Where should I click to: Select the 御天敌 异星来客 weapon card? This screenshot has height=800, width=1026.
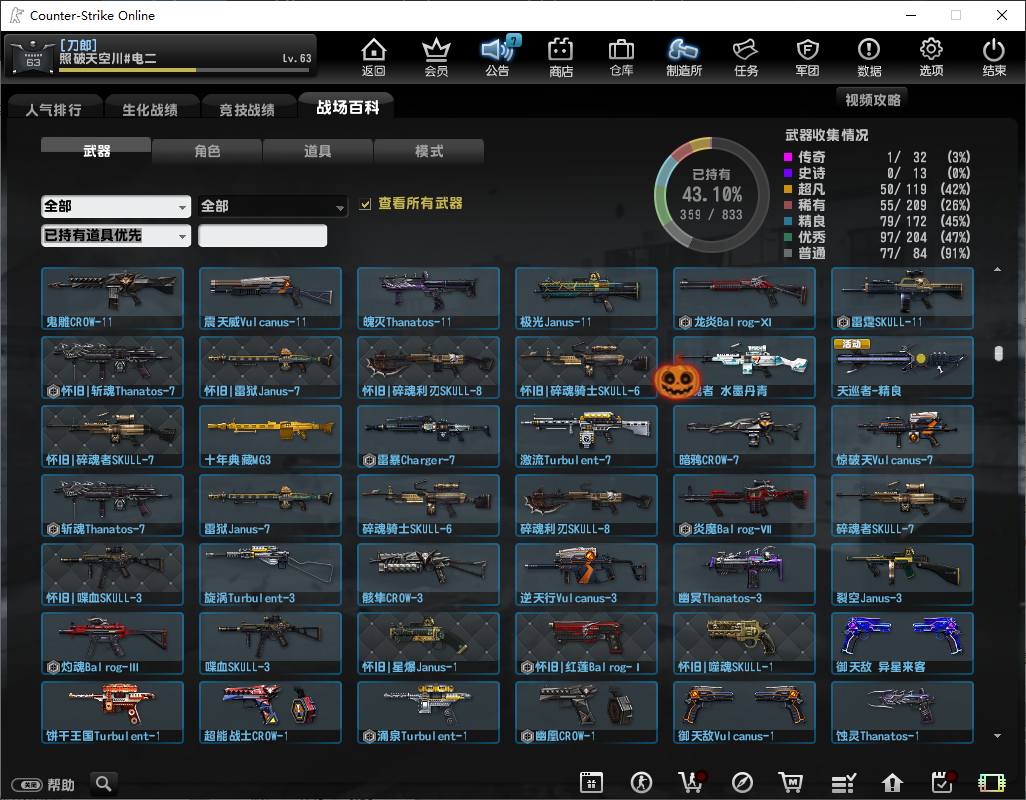pos(902,643)
